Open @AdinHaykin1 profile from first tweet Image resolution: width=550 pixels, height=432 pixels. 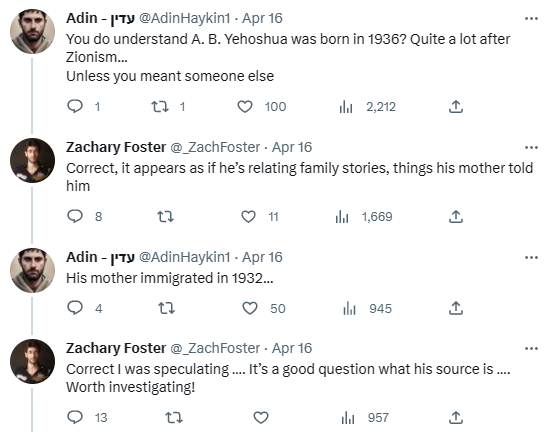pos(185,18)
